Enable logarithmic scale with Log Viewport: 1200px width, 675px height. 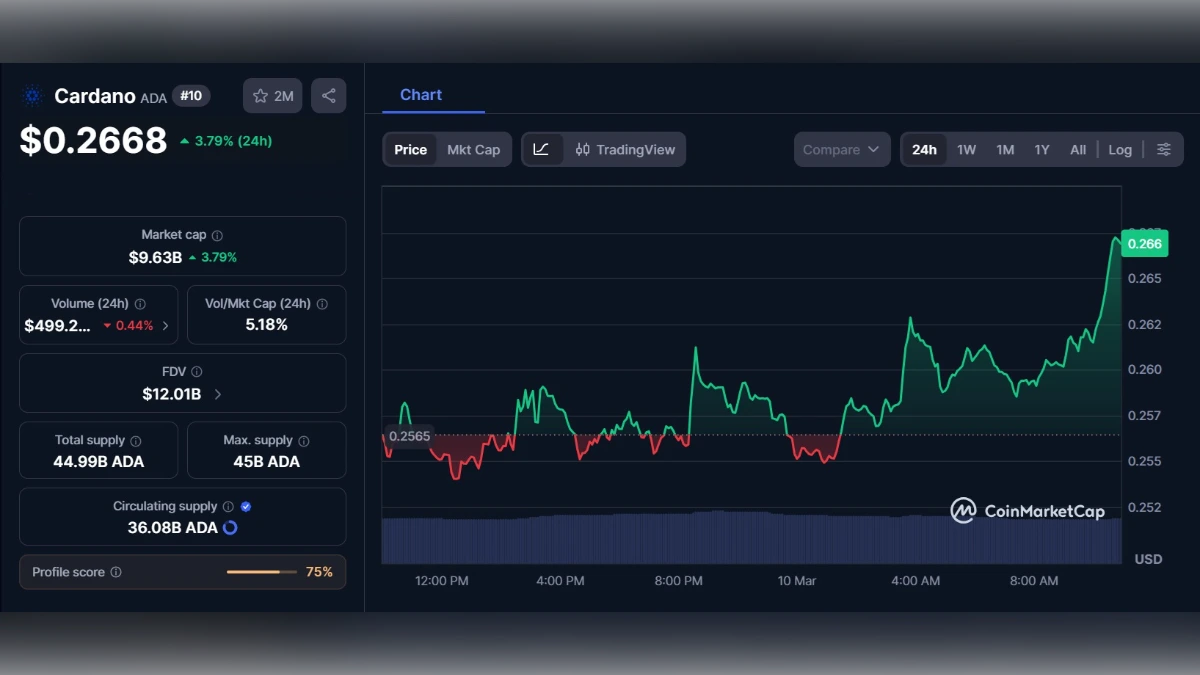[1119, 149]
